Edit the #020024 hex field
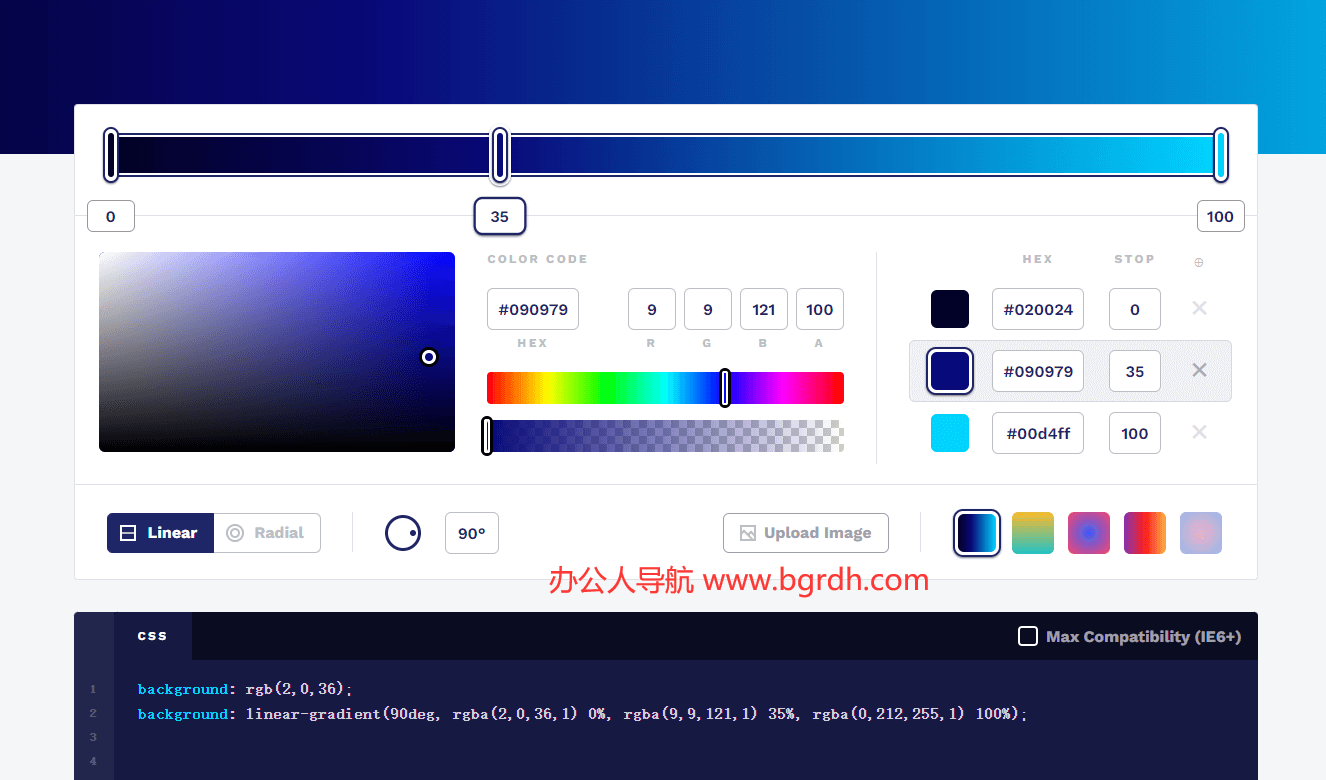The width and height of the screenshot is (1326, 780). (x=1038, y=309)
